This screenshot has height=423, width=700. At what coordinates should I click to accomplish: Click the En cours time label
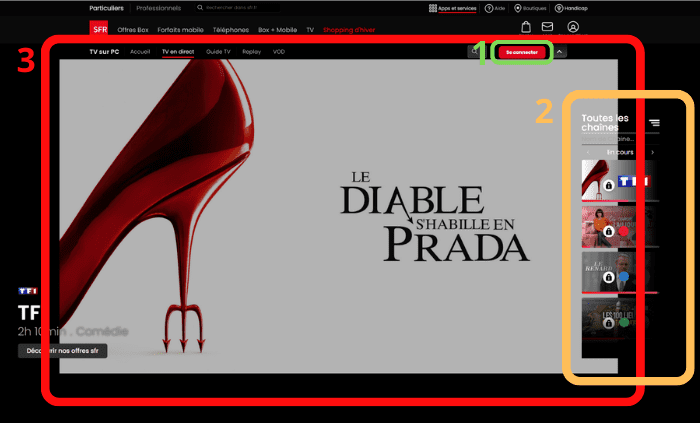click(620, 152)
